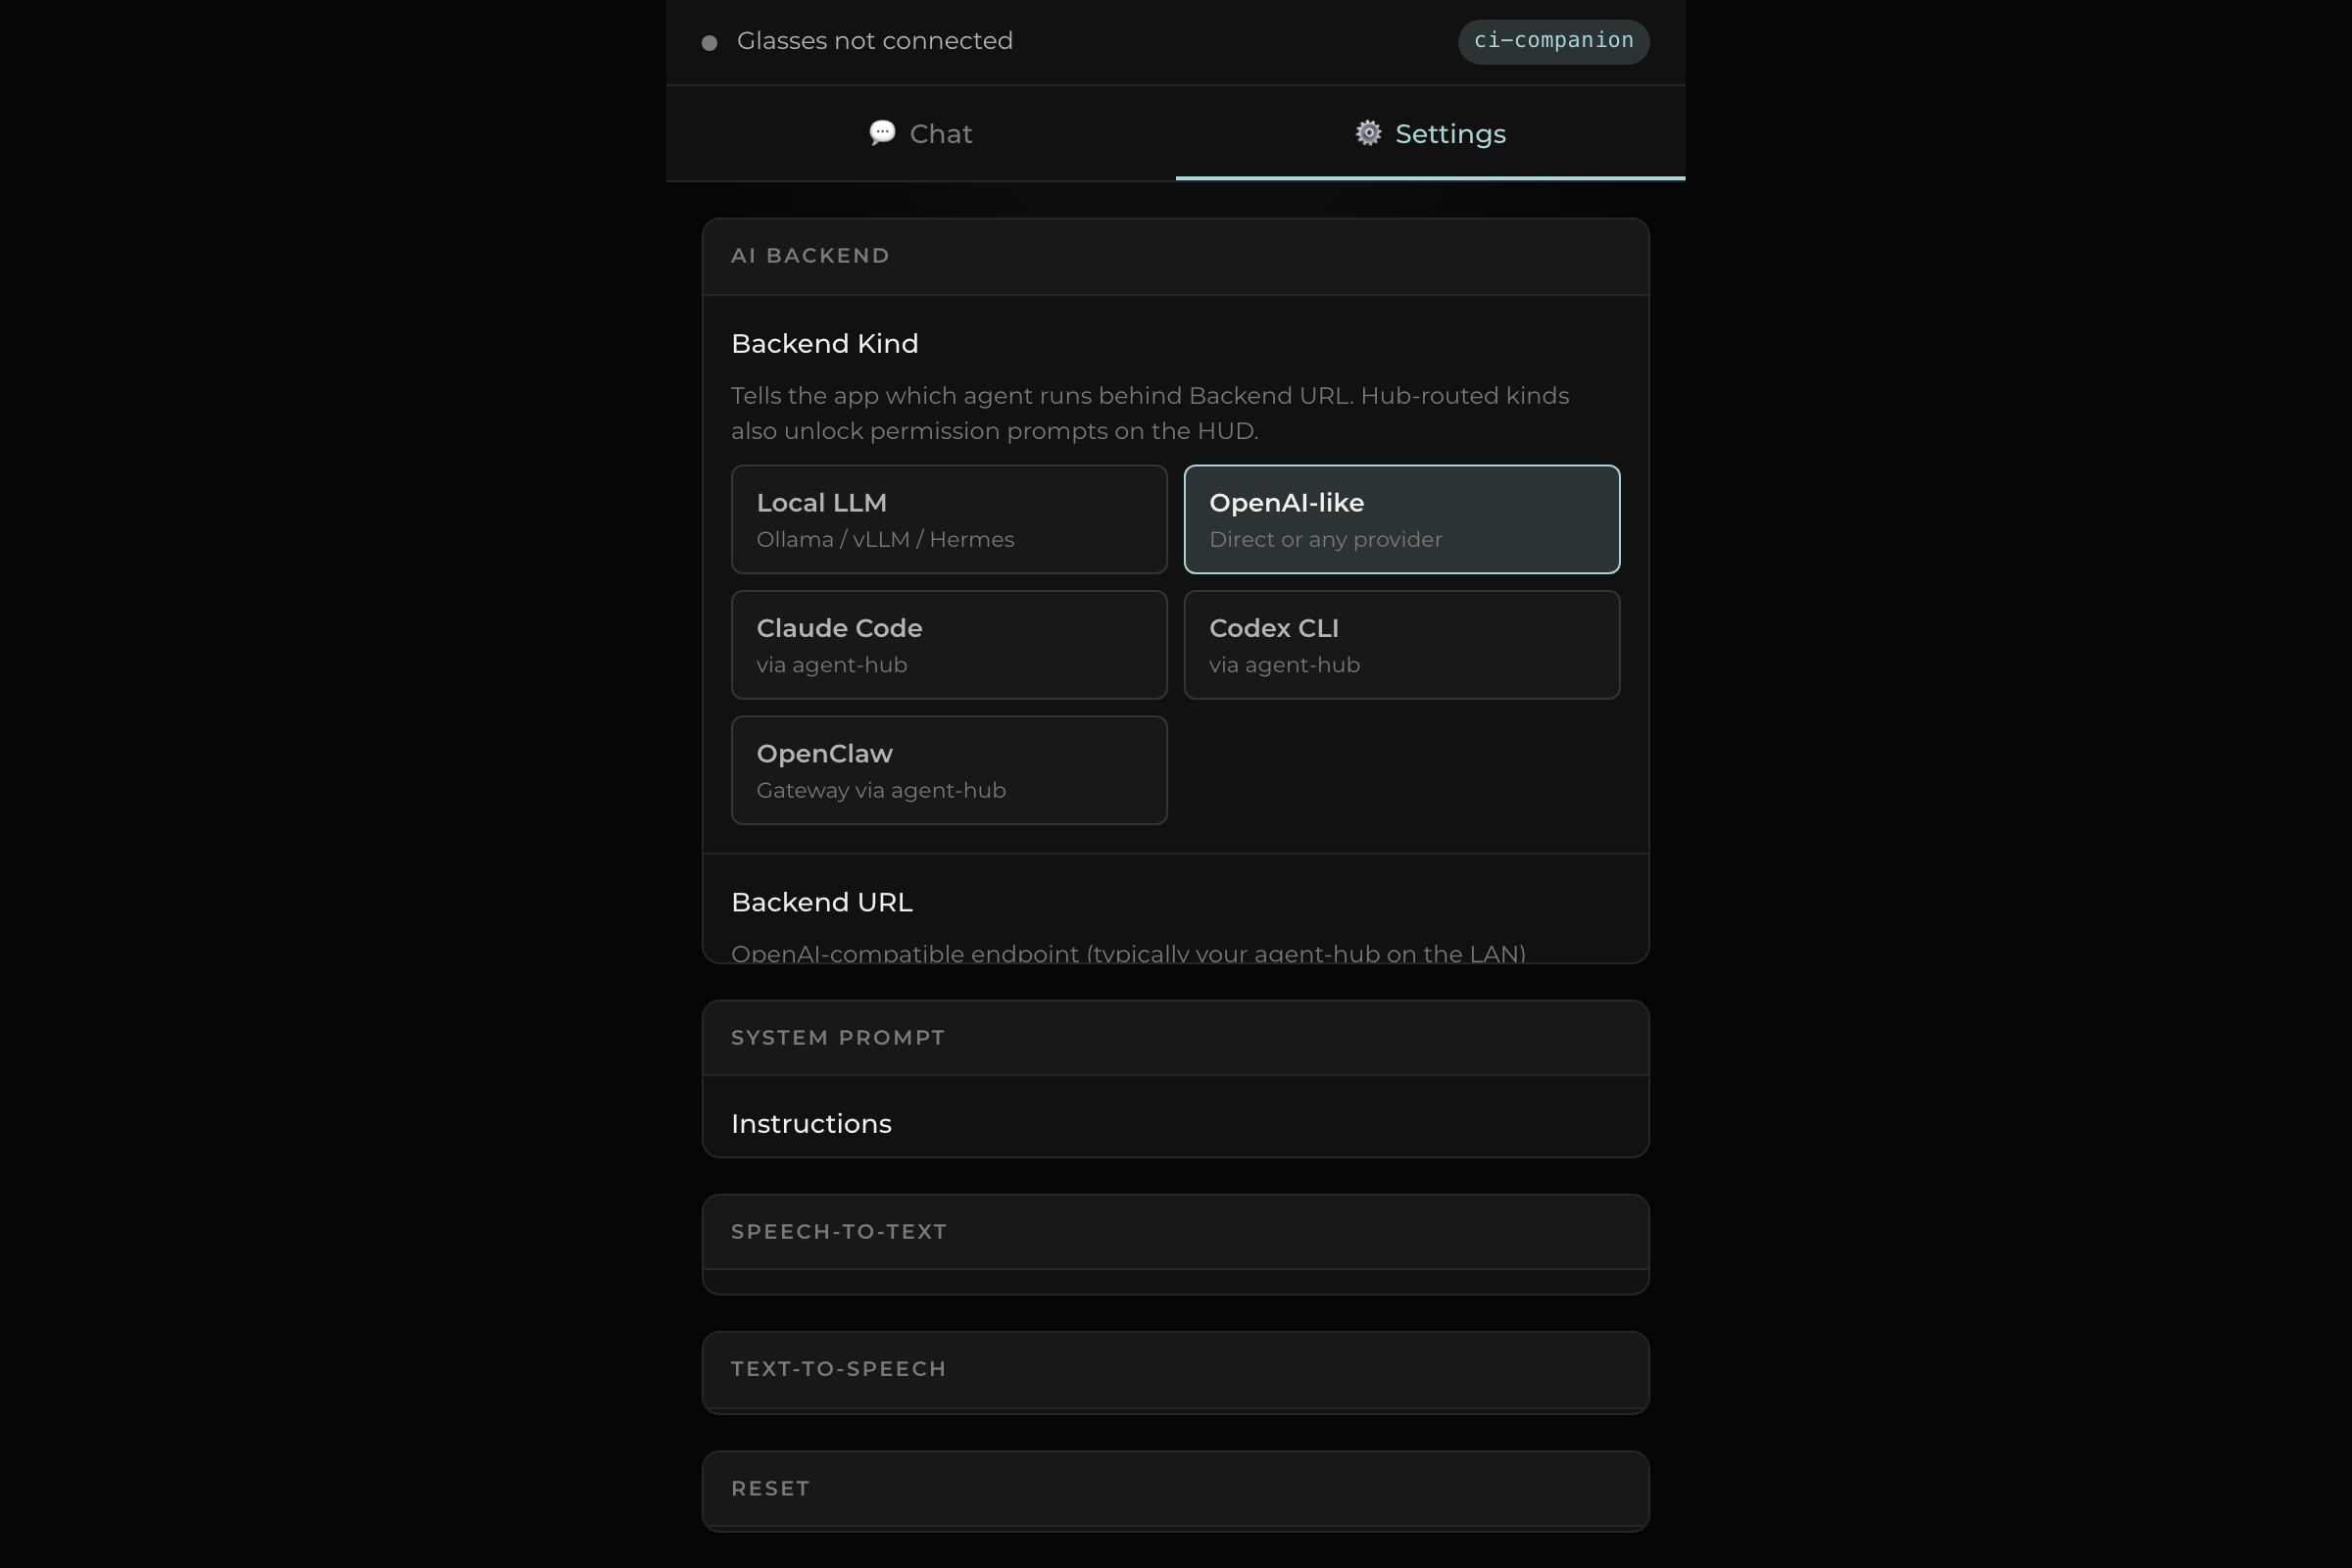This screenshot has height=1568, width=2352.
Task: Click the AI Backend section header
Action: point(1175,256)
